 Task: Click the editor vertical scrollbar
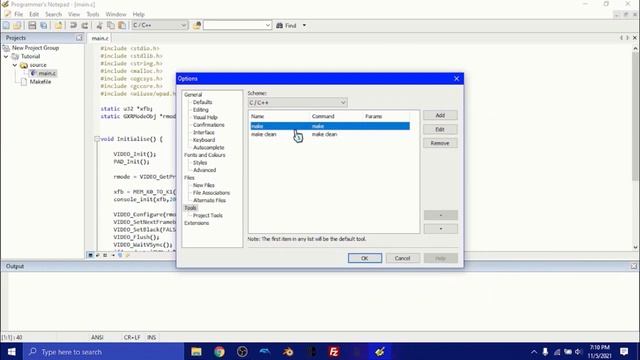tap(636, 118)
